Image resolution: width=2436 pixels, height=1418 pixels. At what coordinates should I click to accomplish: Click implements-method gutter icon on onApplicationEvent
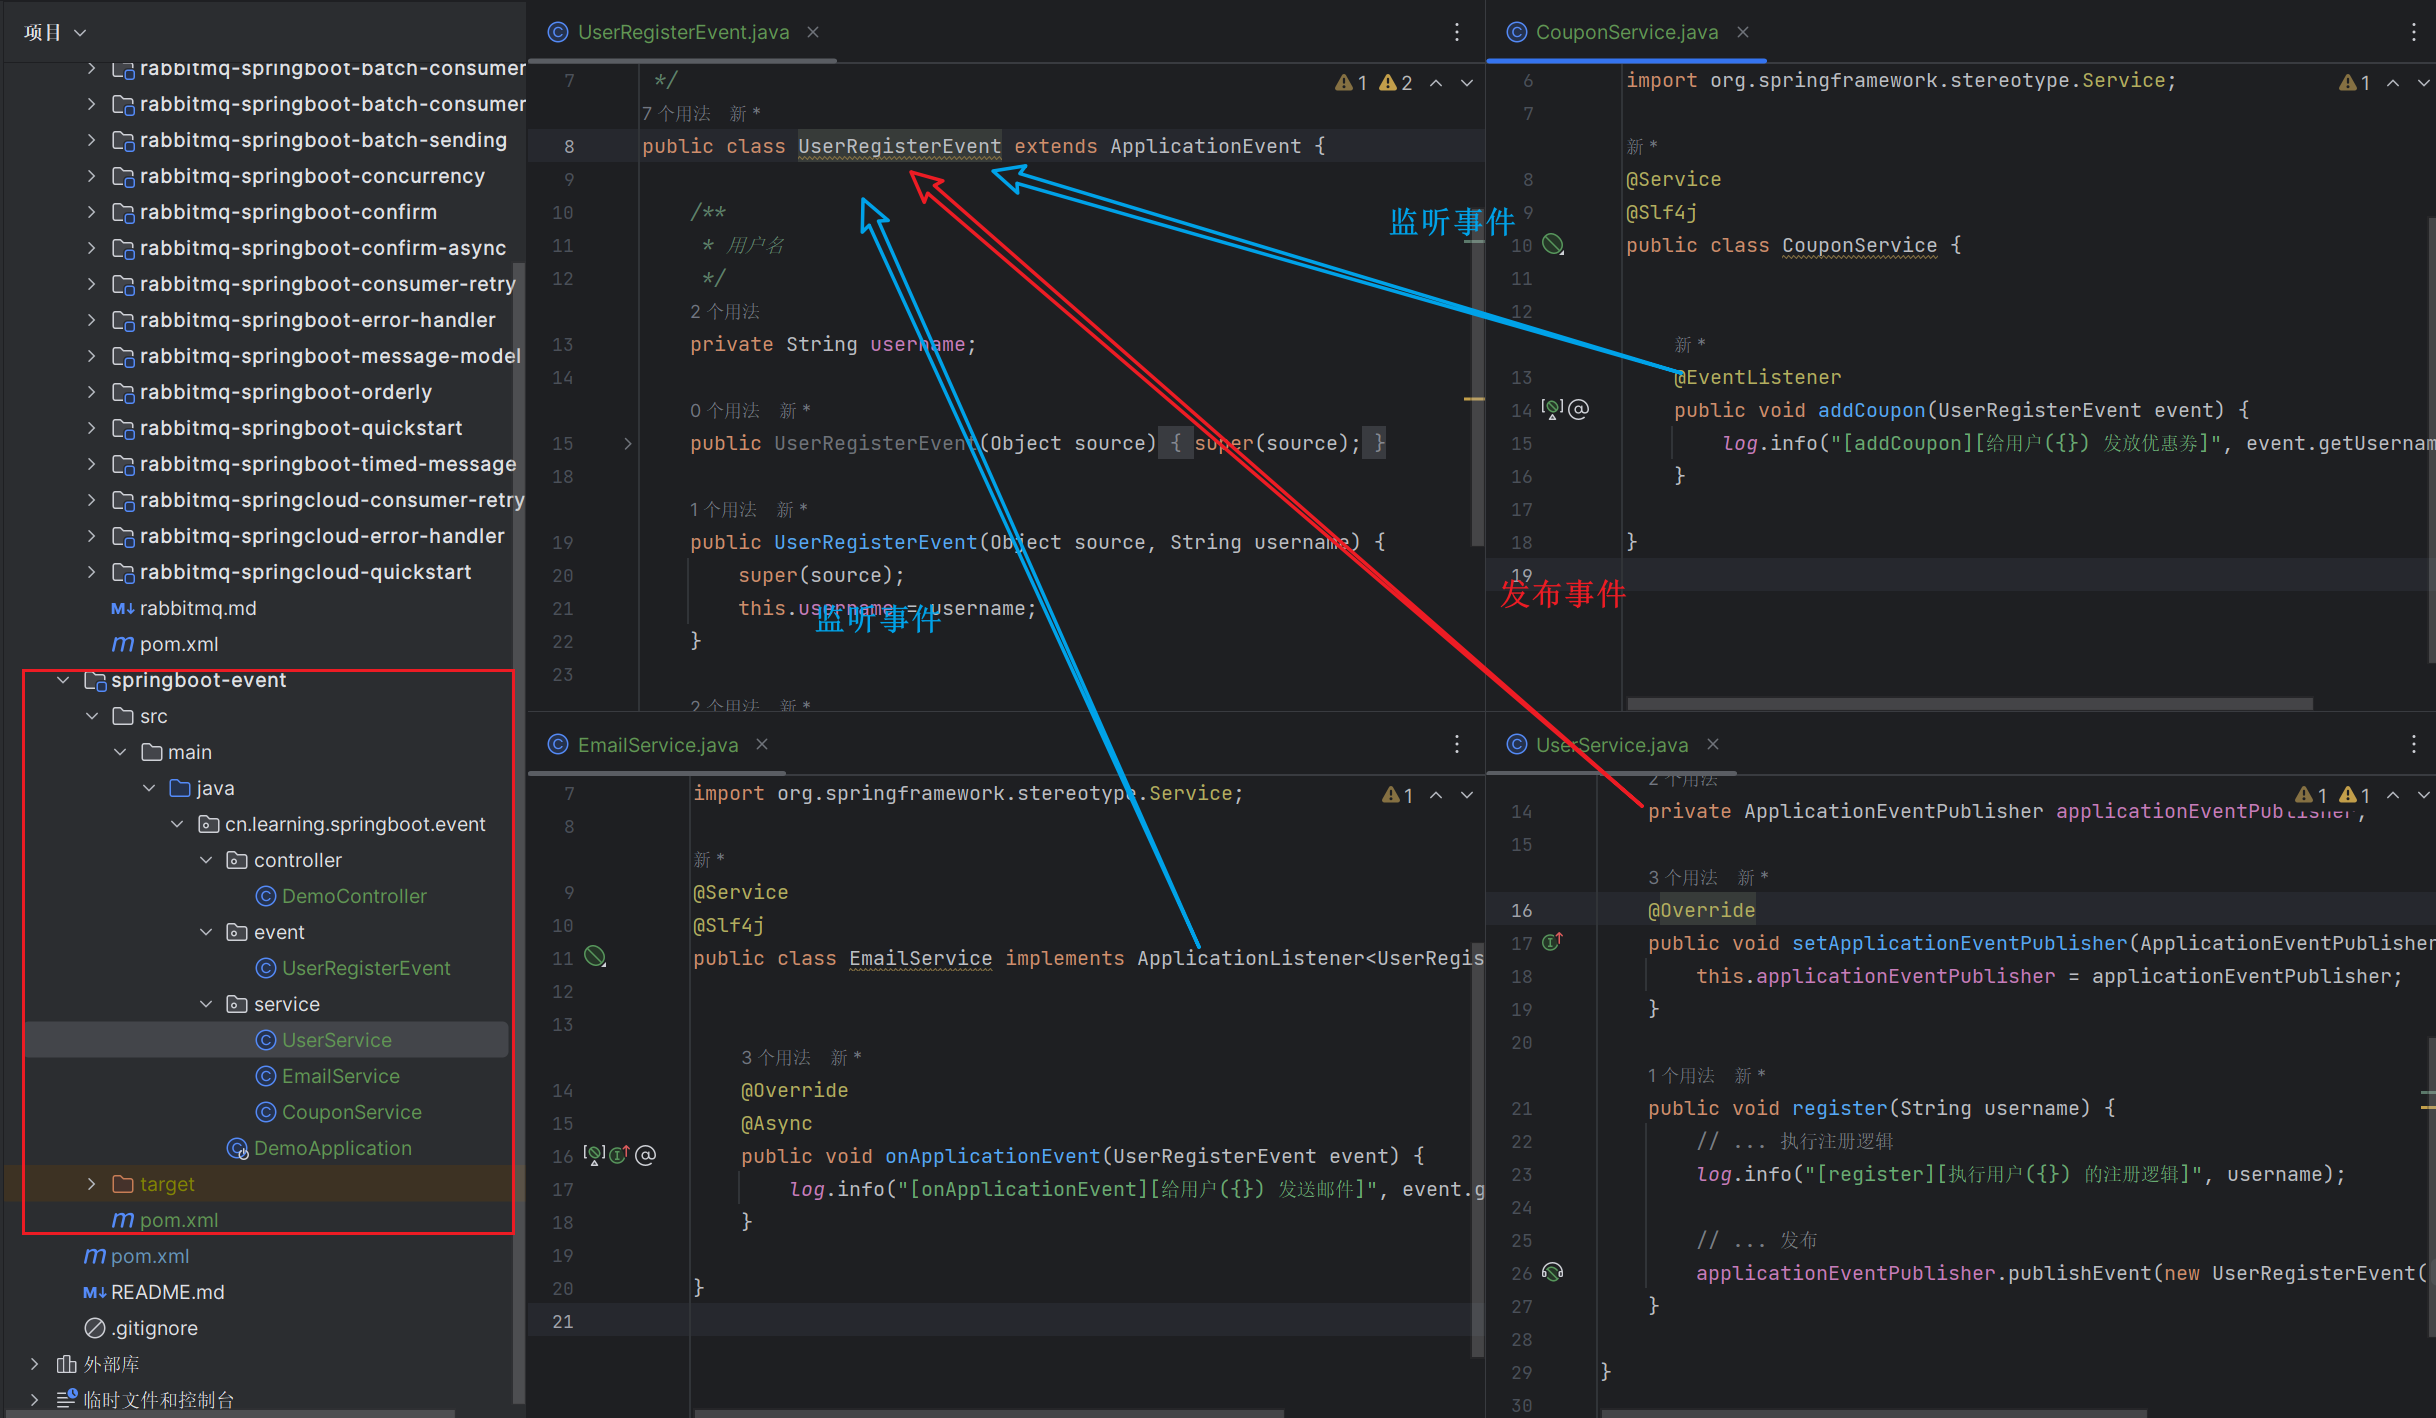[x=619, y=1155]
